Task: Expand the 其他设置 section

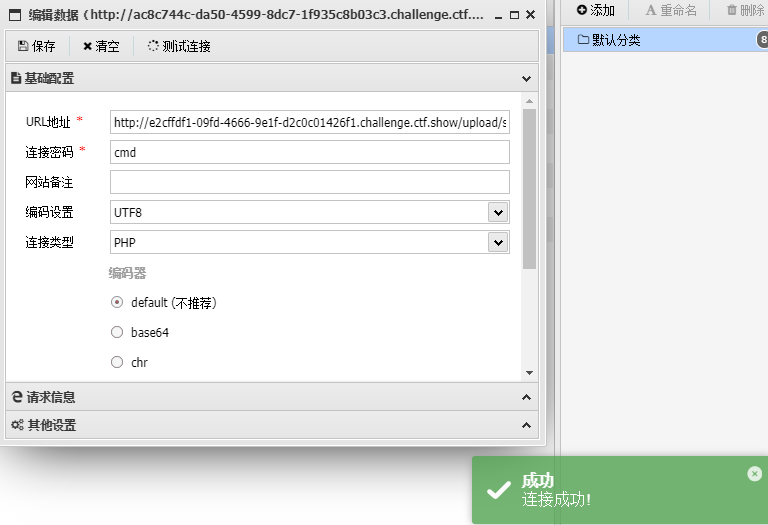Action: click(x=272, y=425)
